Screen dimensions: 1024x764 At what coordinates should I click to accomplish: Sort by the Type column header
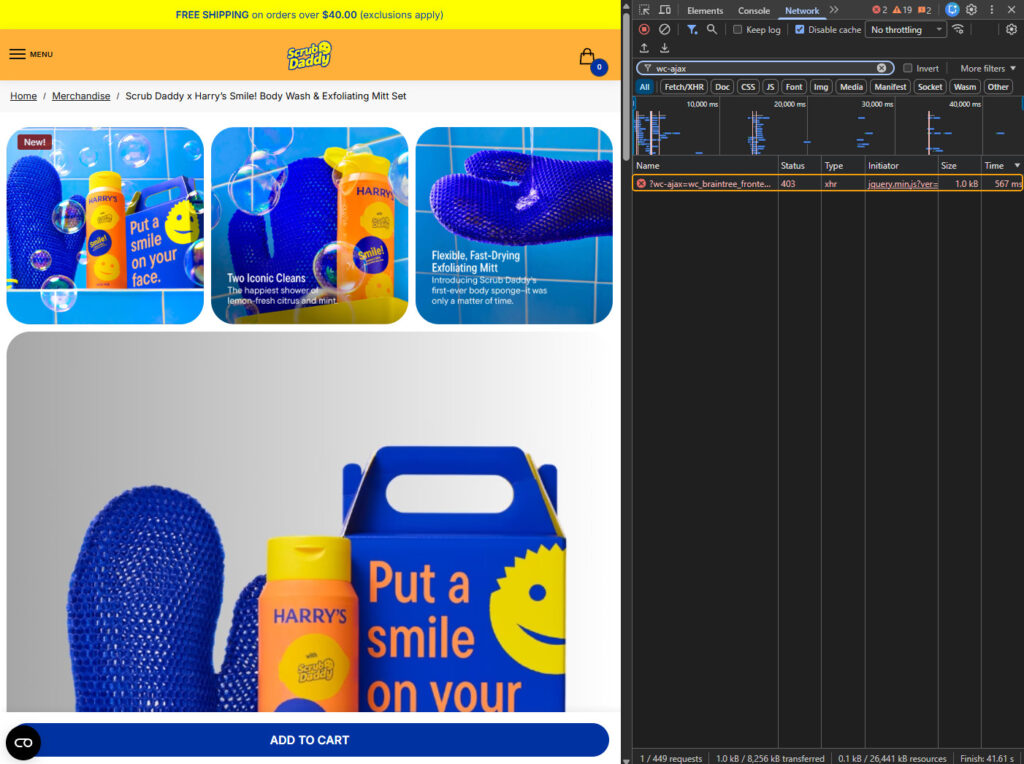842,166
